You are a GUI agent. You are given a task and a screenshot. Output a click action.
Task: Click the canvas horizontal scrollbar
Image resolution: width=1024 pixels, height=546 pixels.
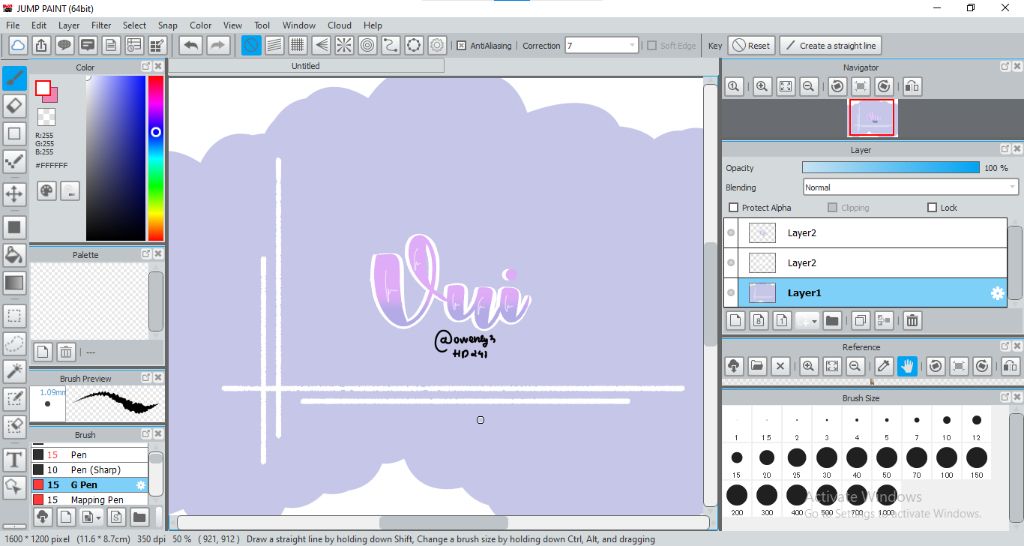tap(443, 522)
